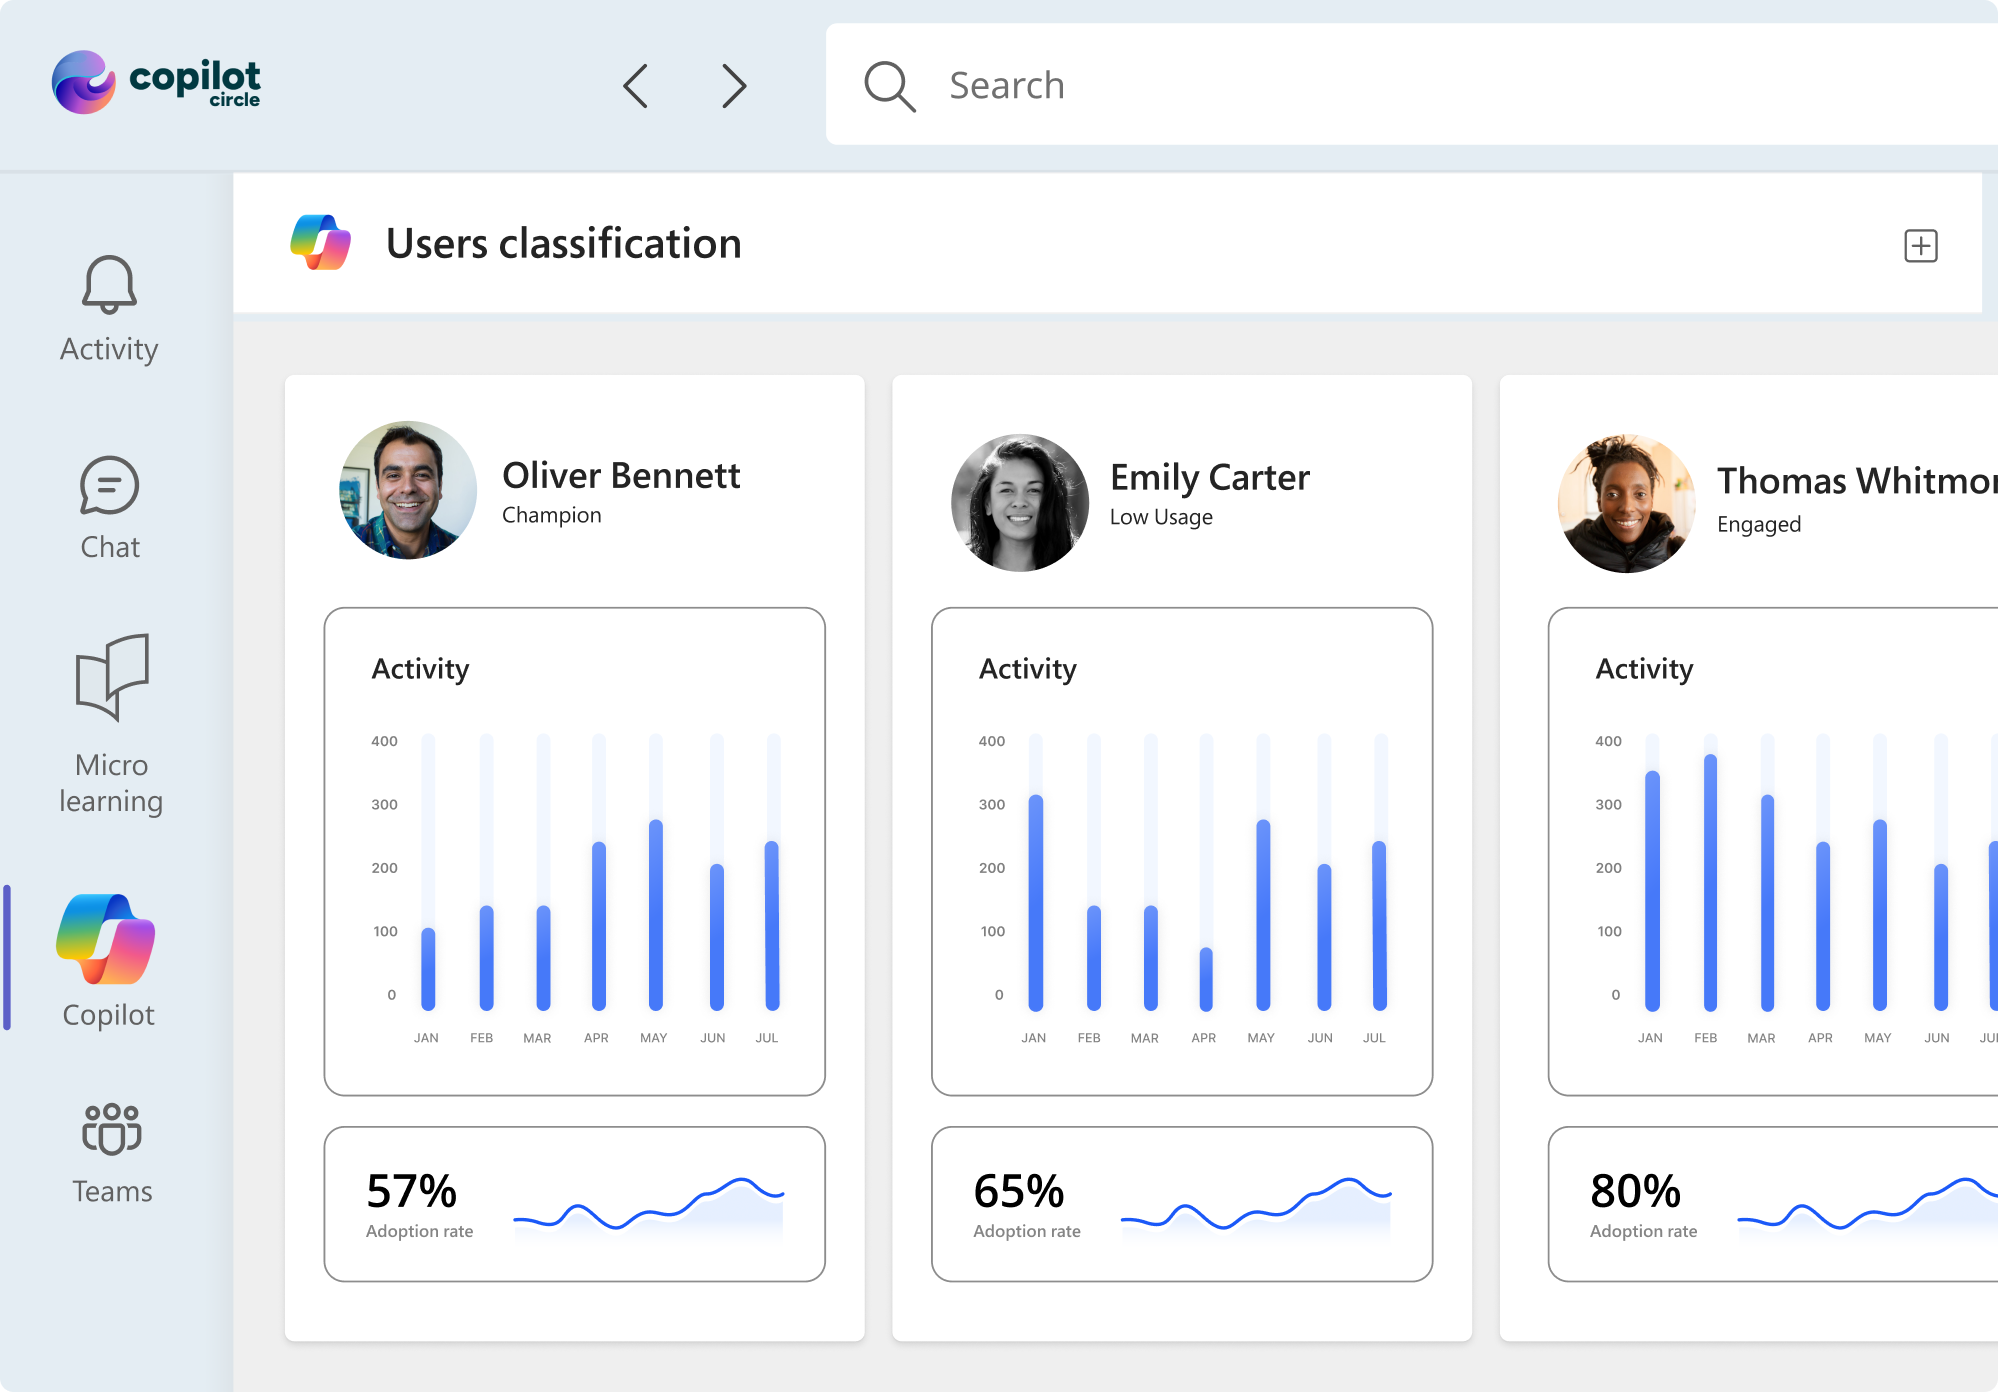Go back with left chevron arrow

point(636,86)
